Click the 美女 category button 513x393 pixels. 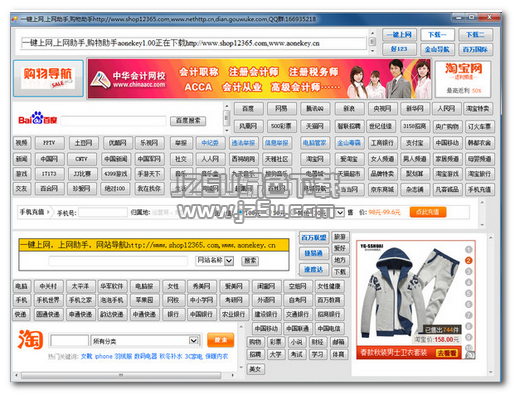point(255,369)
